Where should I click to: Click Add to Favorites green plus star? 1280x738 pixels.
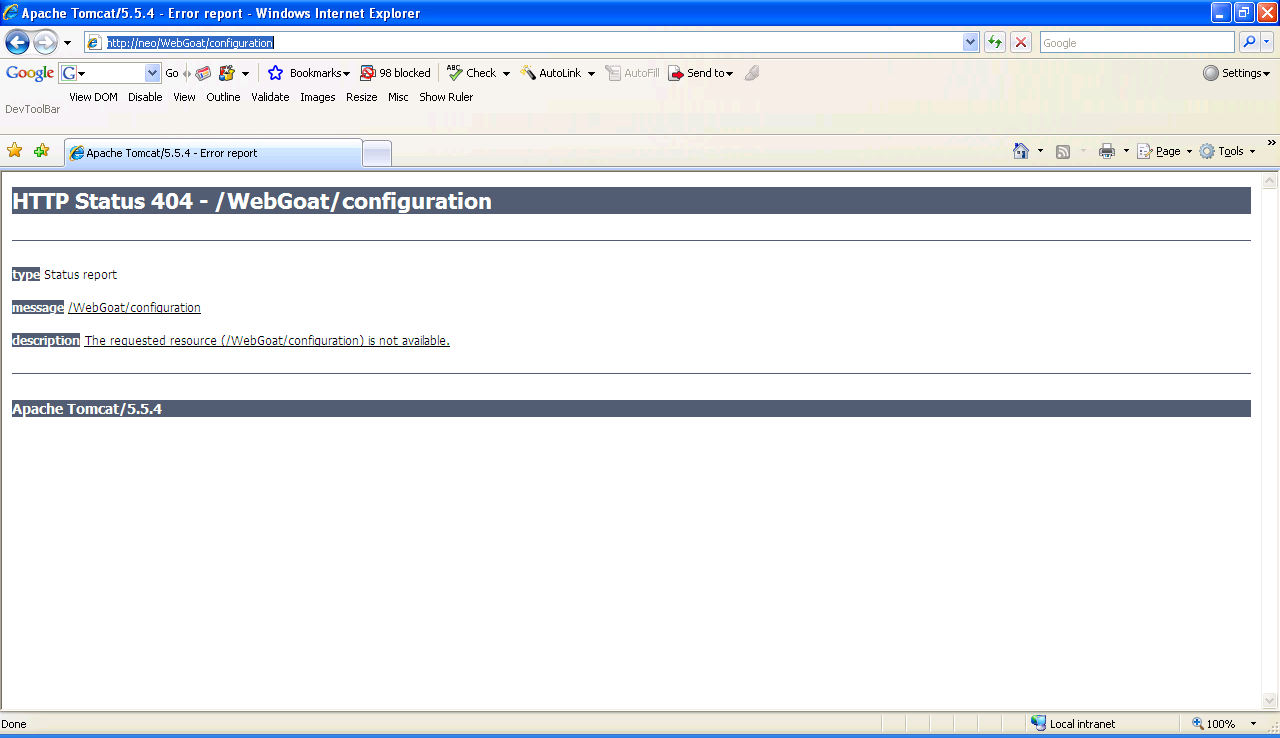coord(41,151)
